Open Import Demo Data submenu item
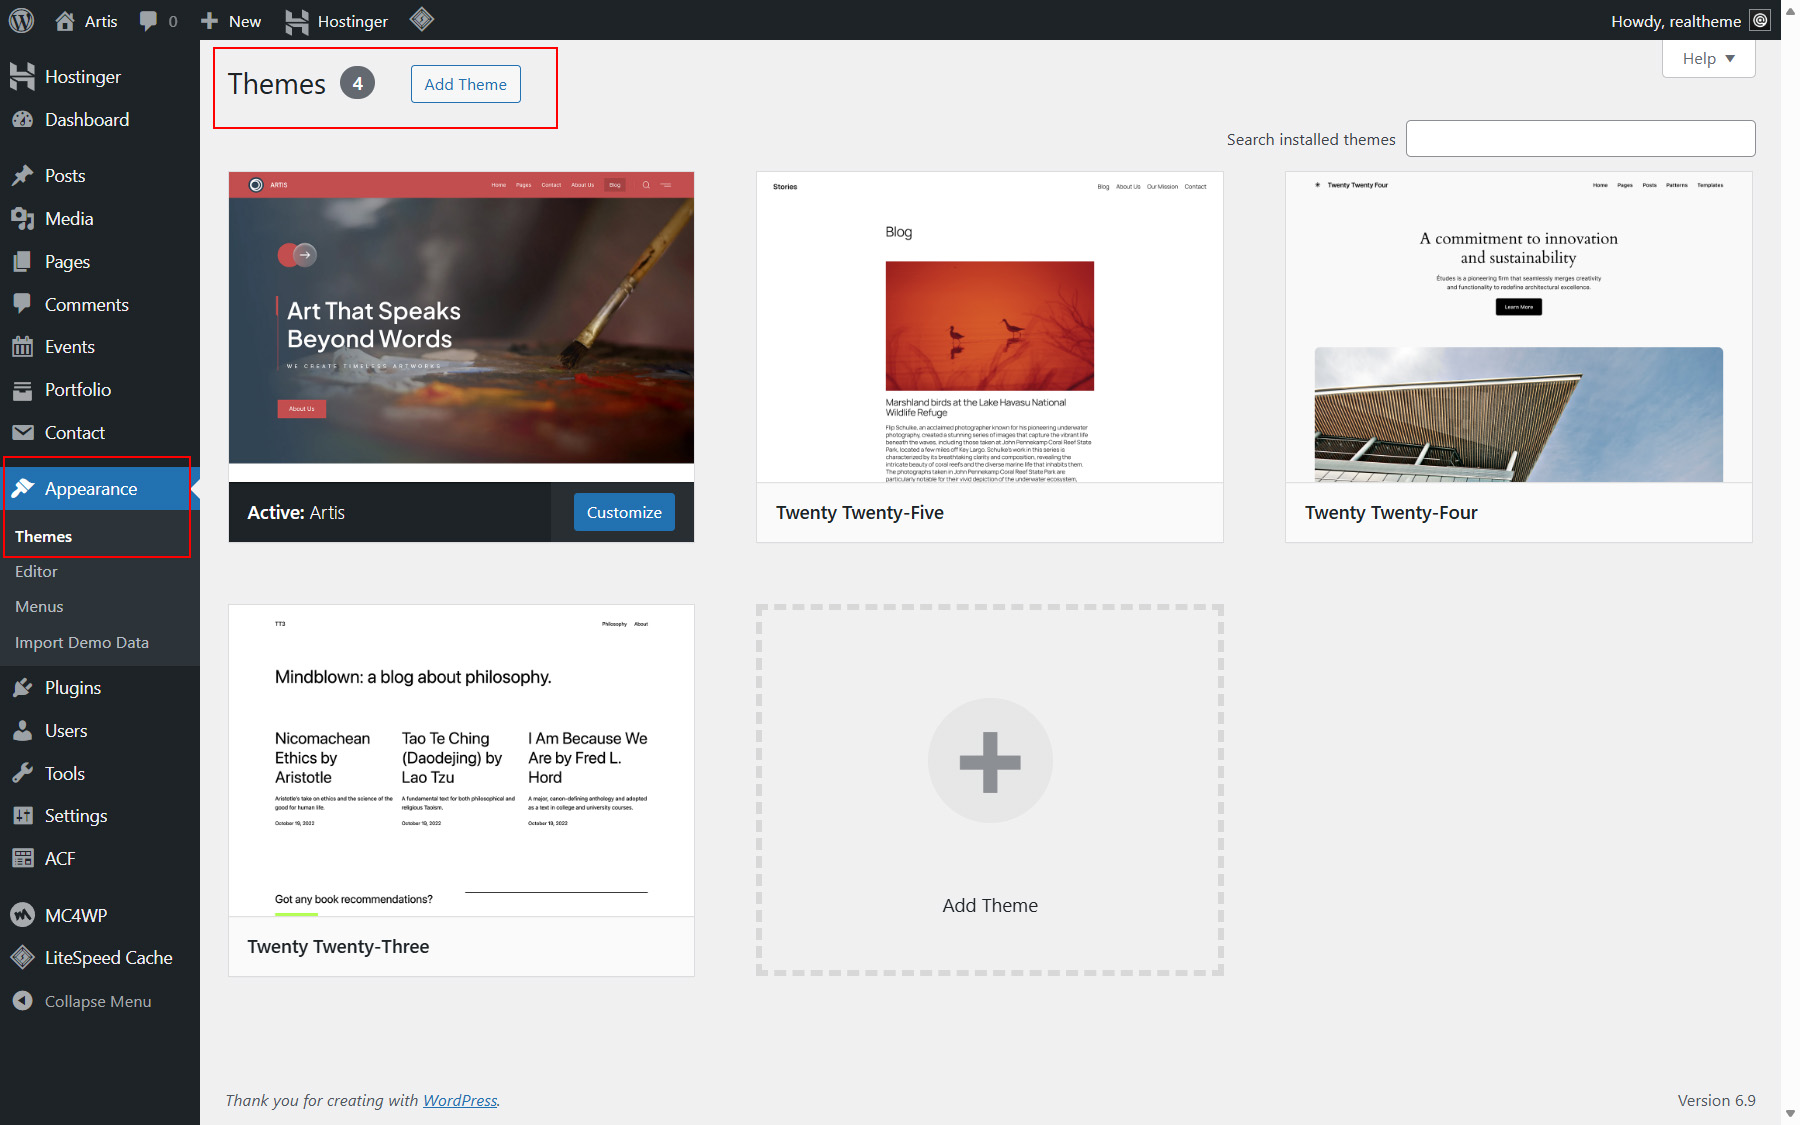Image resolution: width=1800 pixels, height=1125 pixels. [x=82, y=643]
